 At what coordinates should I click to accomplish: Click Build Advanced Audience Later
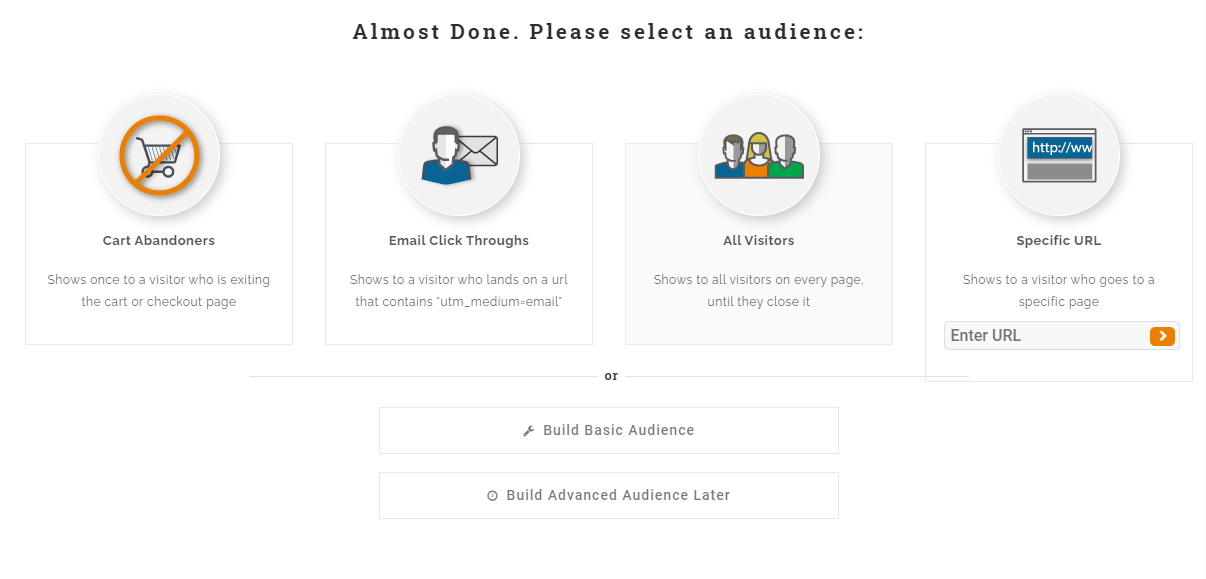608,494
